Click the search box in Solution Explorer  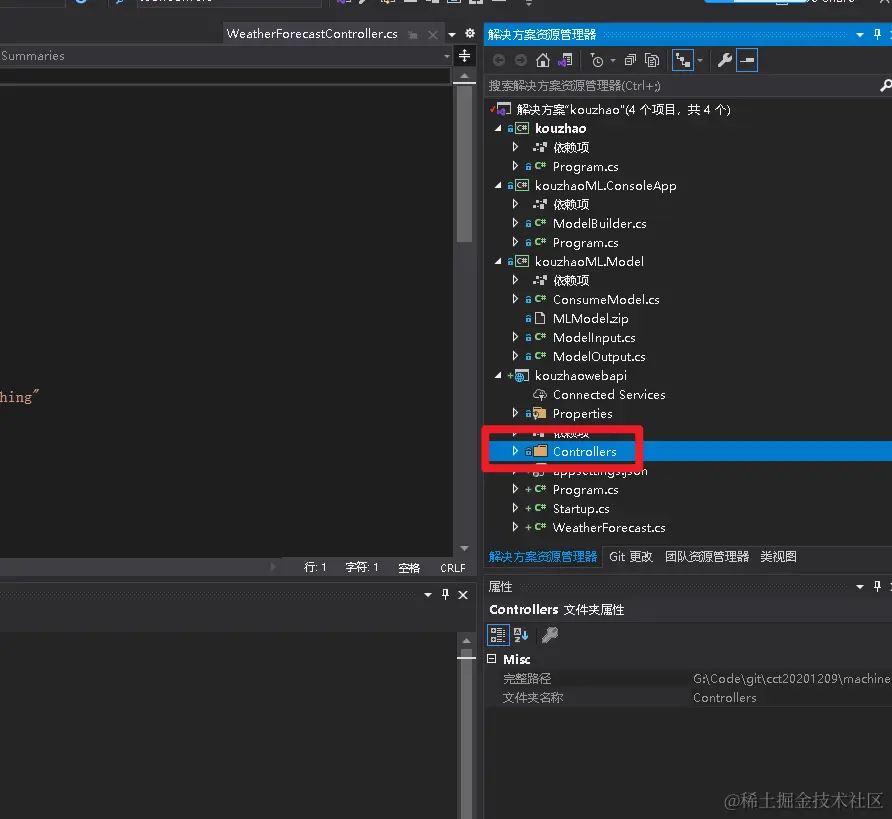[x=682, y=86]
